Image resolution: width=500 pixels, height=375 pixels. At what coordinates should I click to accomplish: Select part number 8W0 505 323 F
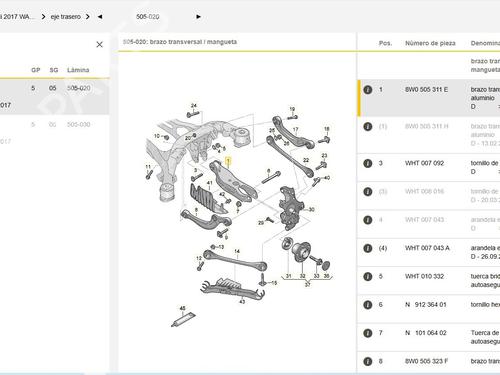427,361
